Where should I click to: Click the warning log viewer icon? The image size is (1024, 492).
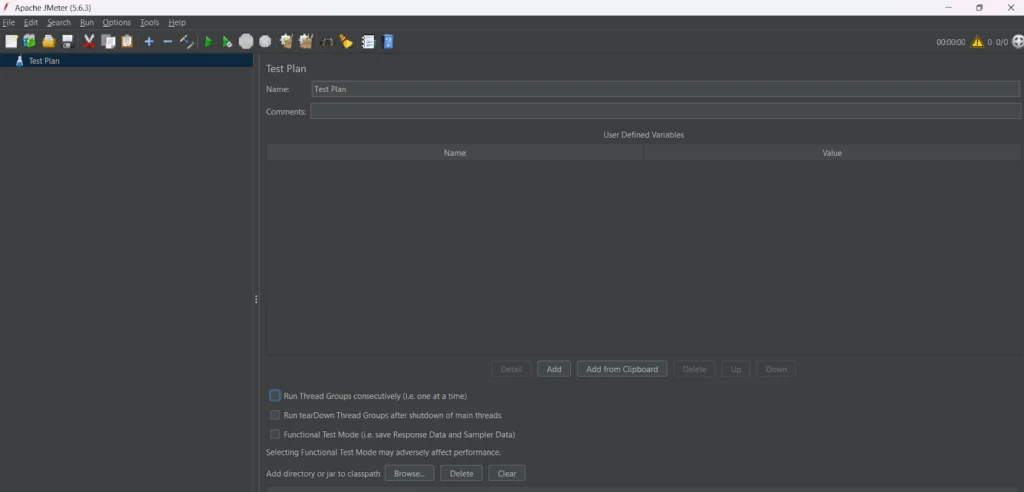[x=977, y=42]
